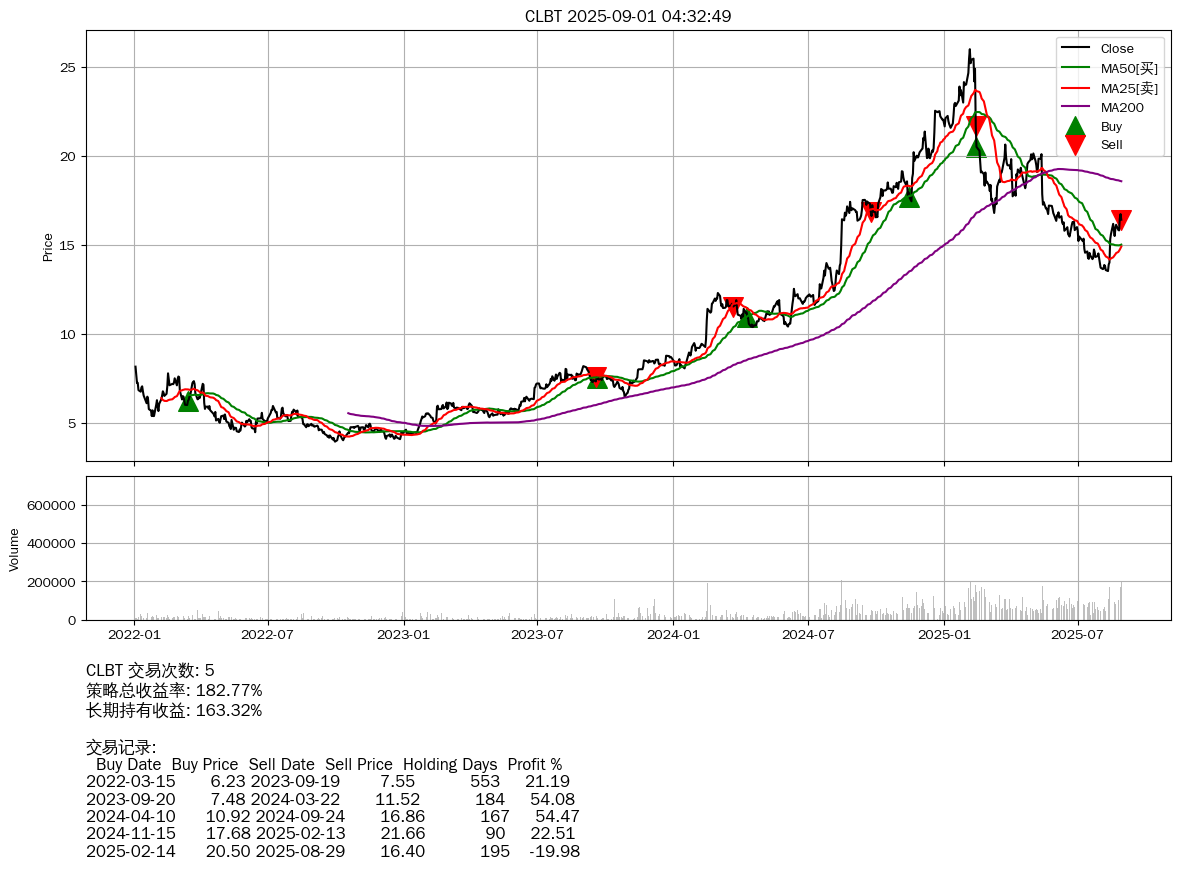This screenshot has height=869, width=1180.
Task: Click the green Buy marker near November 2024
Action: coord(909,197)
